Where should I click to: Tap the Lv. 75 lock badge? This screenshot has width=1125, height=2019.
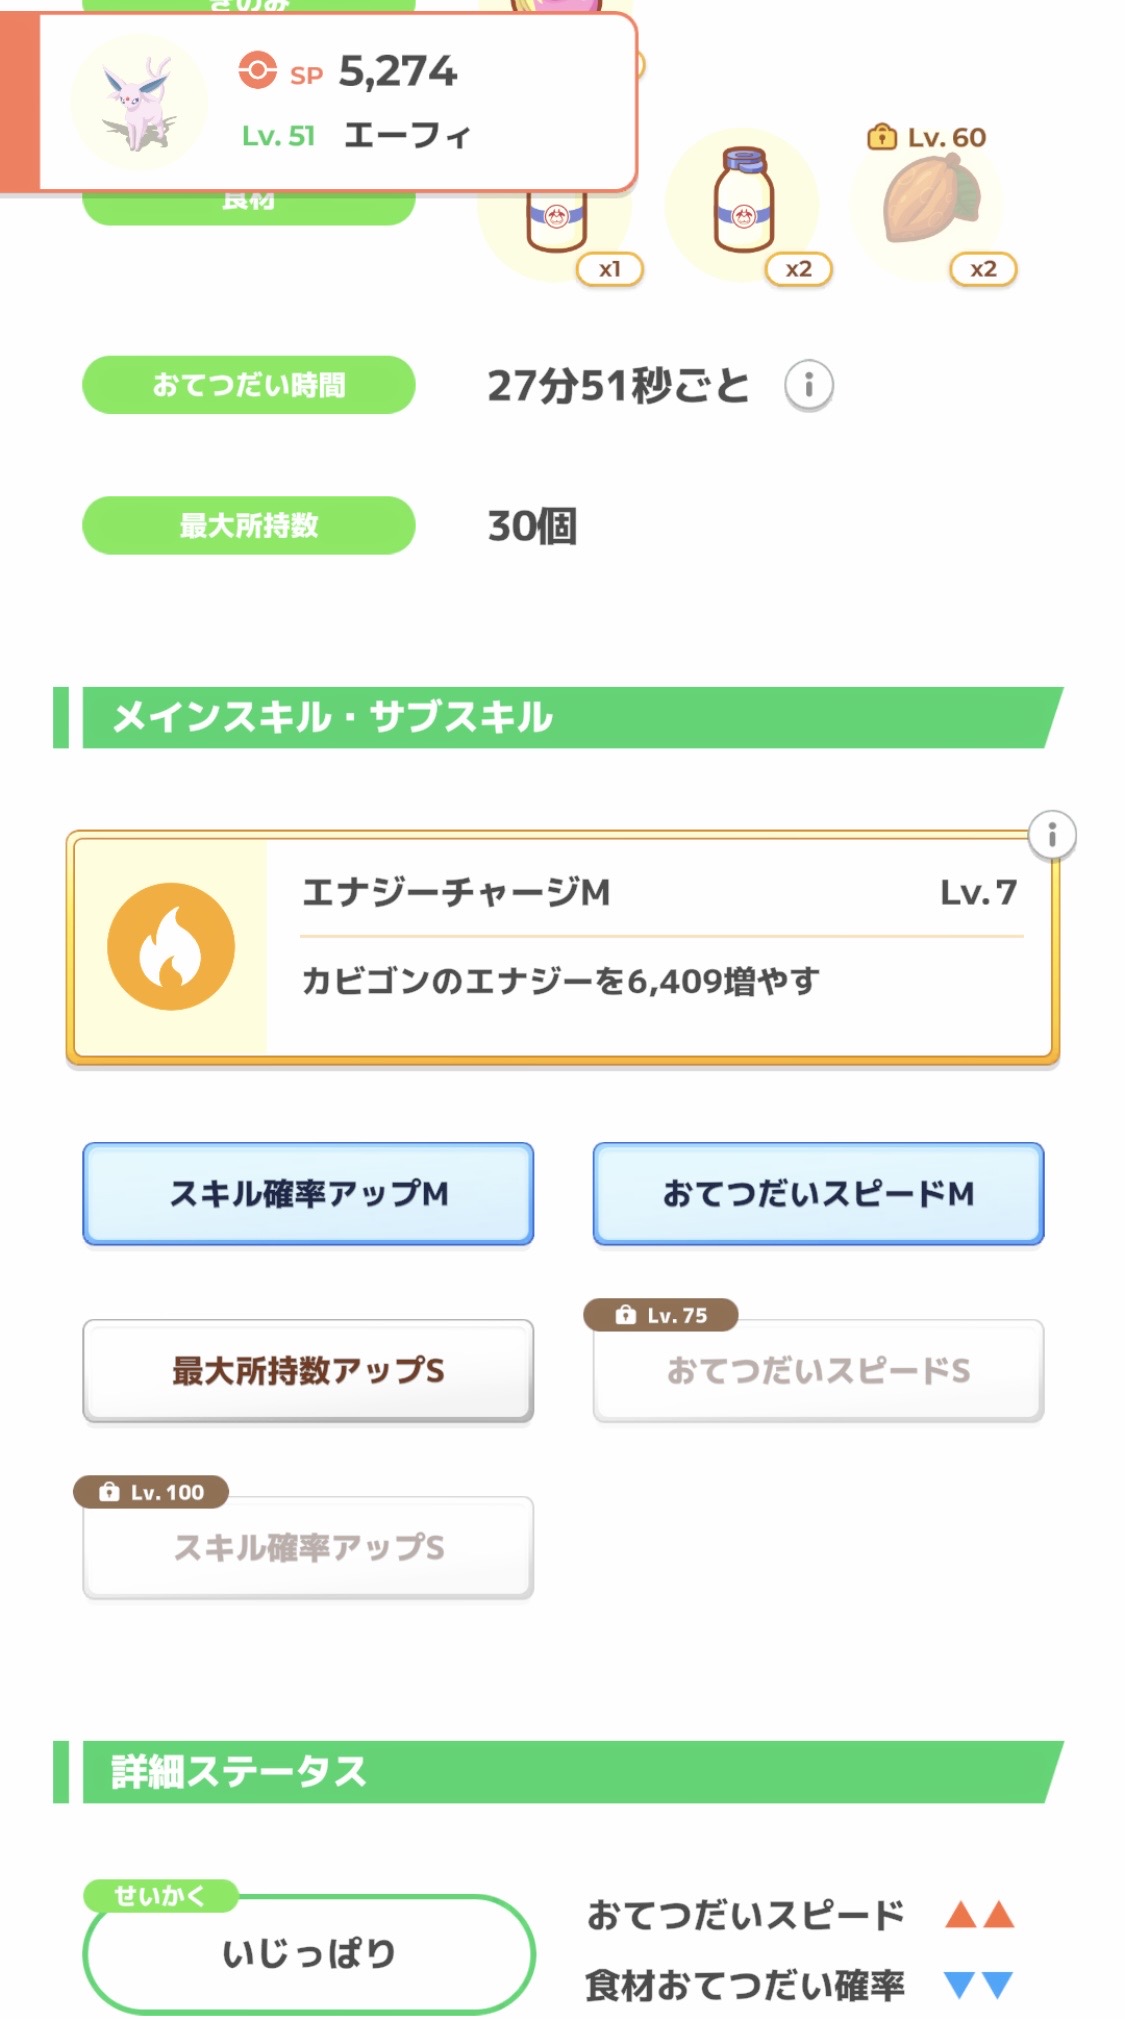(x=661, y=1315)
